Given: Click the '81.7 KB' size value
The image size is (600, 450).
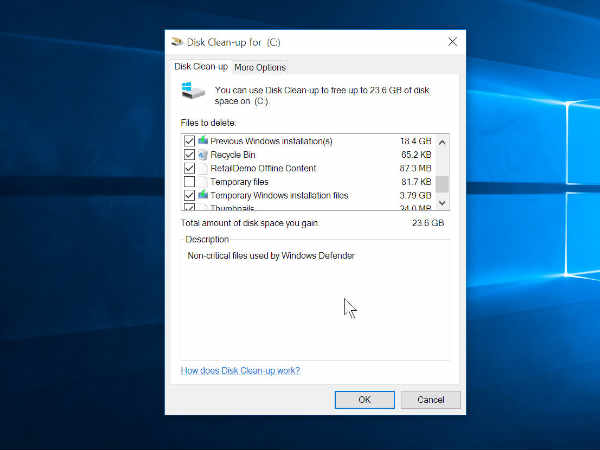Looking at the screenshot, I should point(416,182).
